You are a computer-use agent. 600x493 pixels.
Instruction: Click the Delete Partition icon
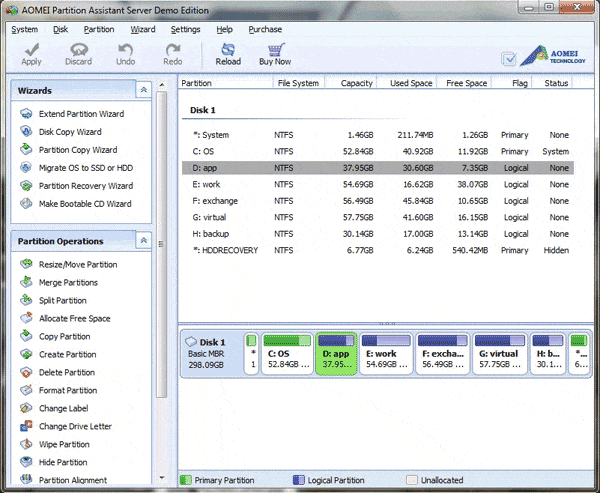[26, 372]
